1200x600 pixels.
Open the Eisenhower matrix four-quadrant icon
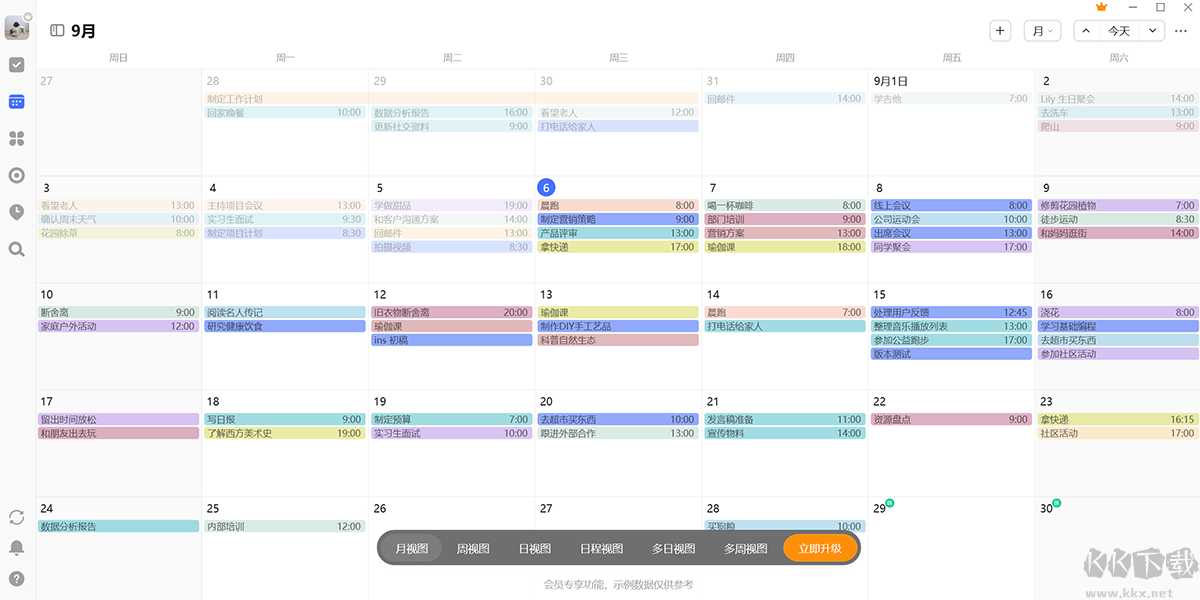16,138
